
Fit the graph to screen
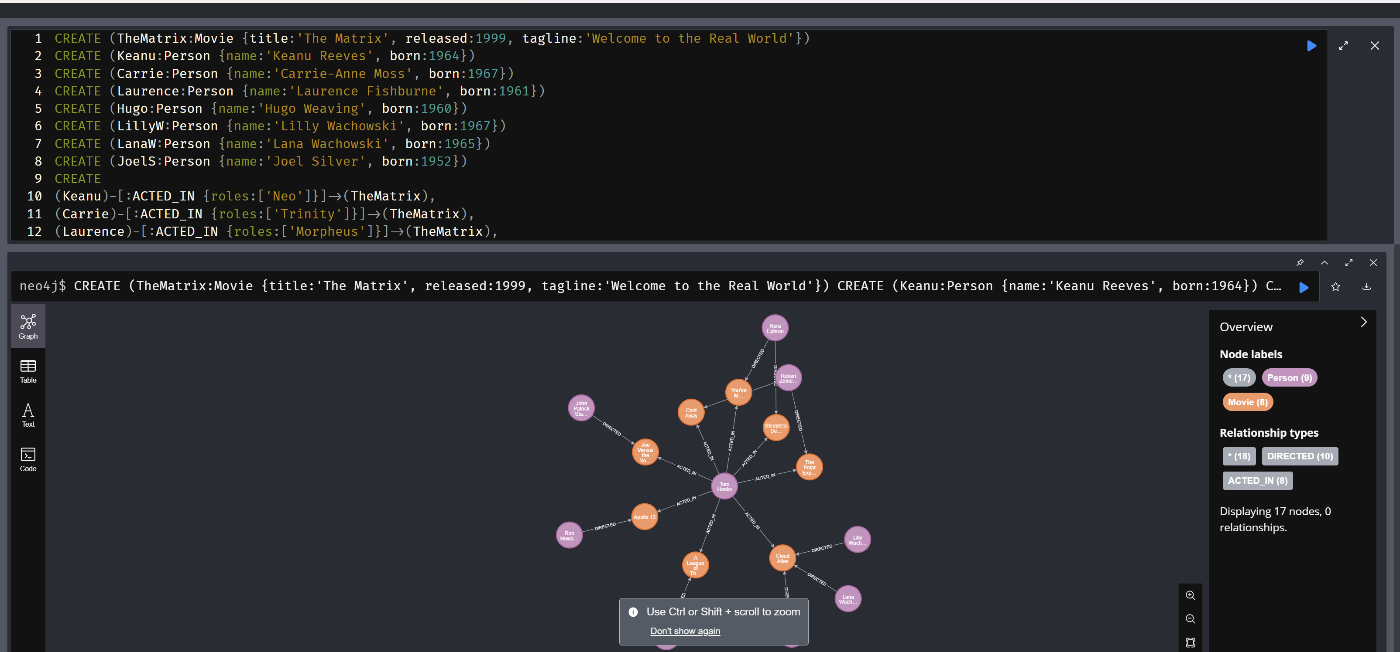[x=1190, y=642]
